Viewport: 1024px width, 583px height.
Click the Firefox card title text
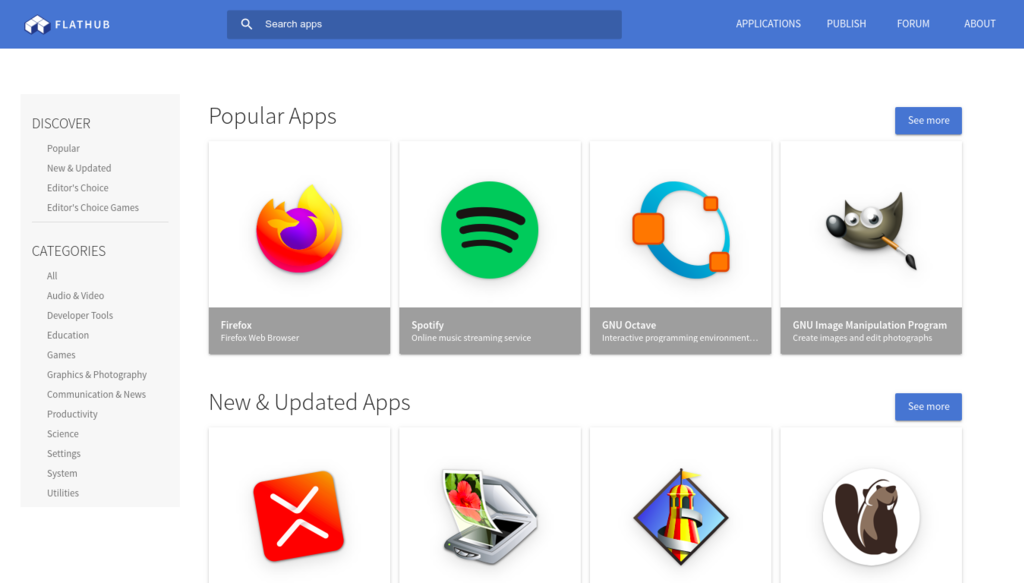click(236, 324)
